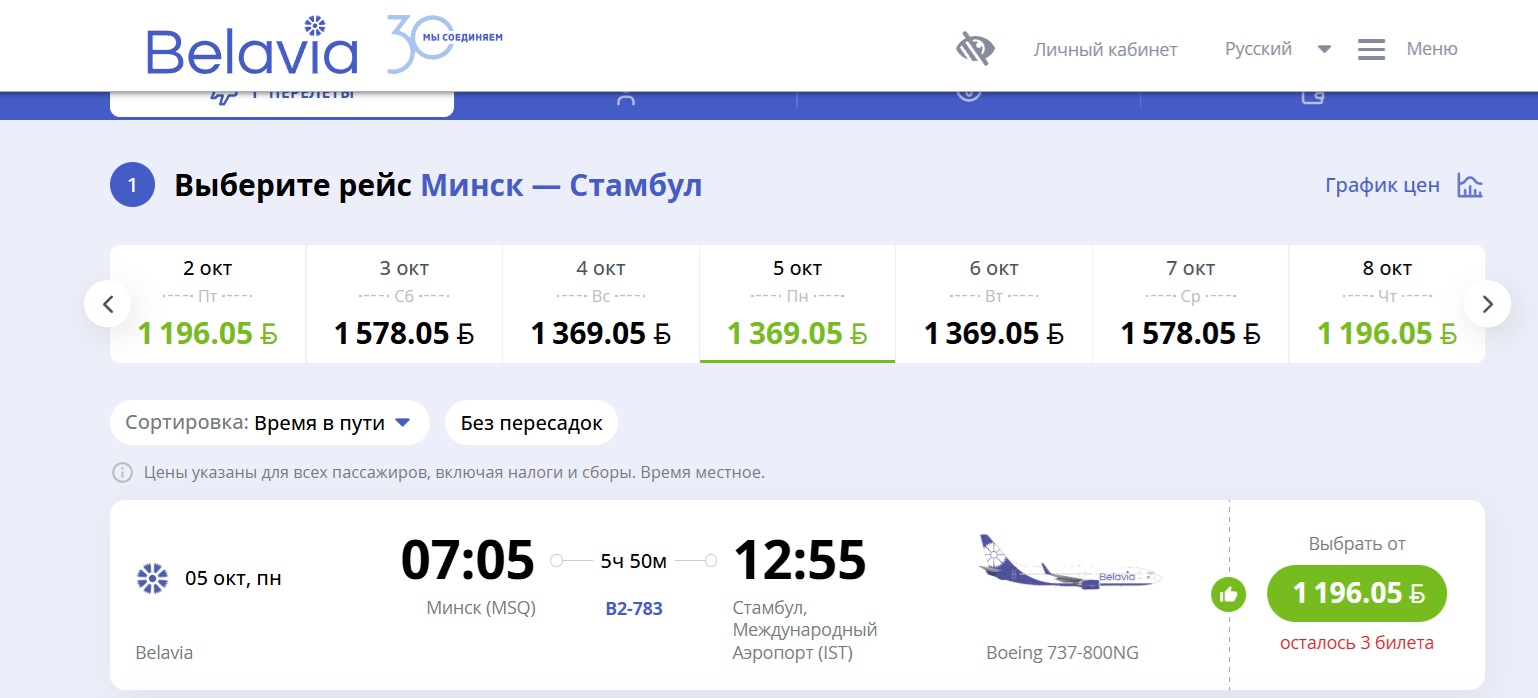The height and width of the screenshot is (698, 1538).
Task: Choose fare button 1 196.05
Action: tap(1357, 593)
